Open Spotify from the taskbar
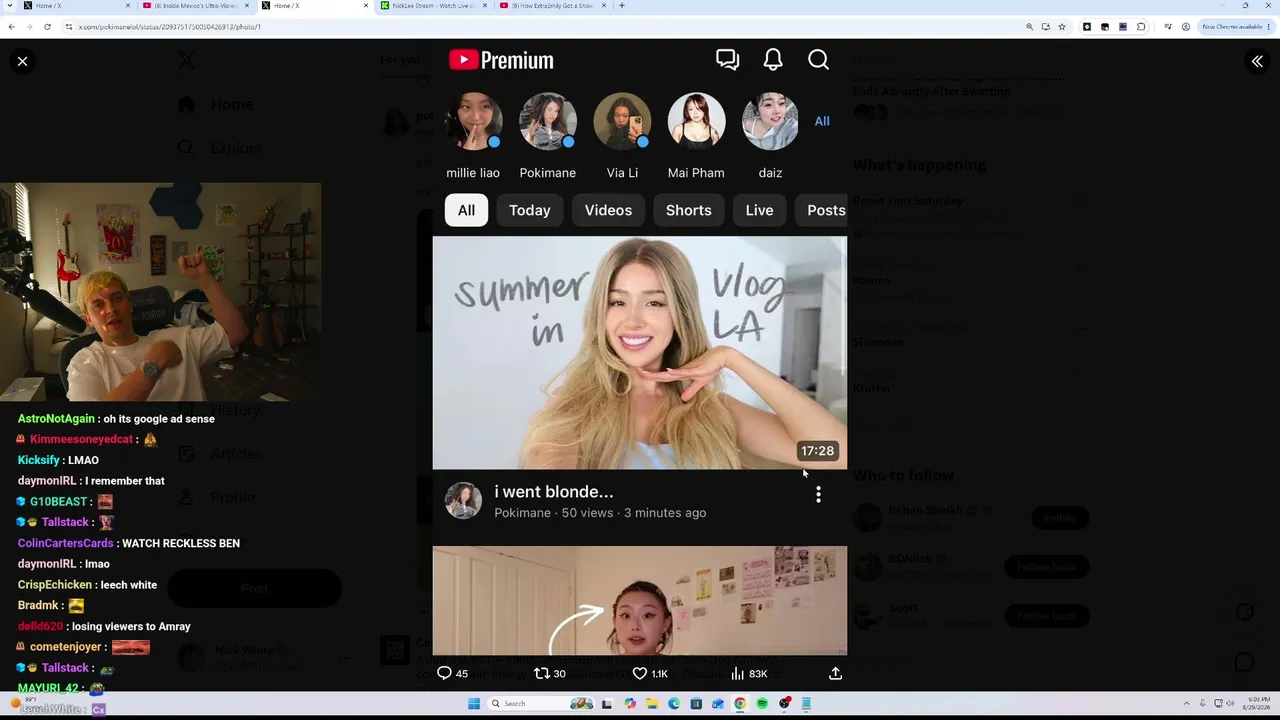Image resolution: width=1280 pixels, height=720 pixels. (x=762, y=704)
